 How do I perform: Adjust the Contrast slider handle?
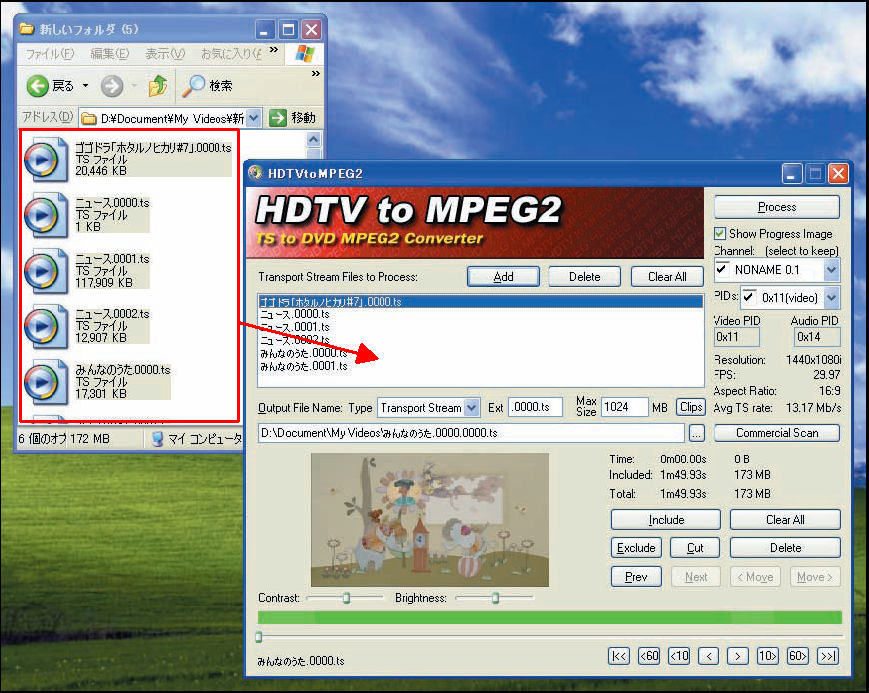346,598
